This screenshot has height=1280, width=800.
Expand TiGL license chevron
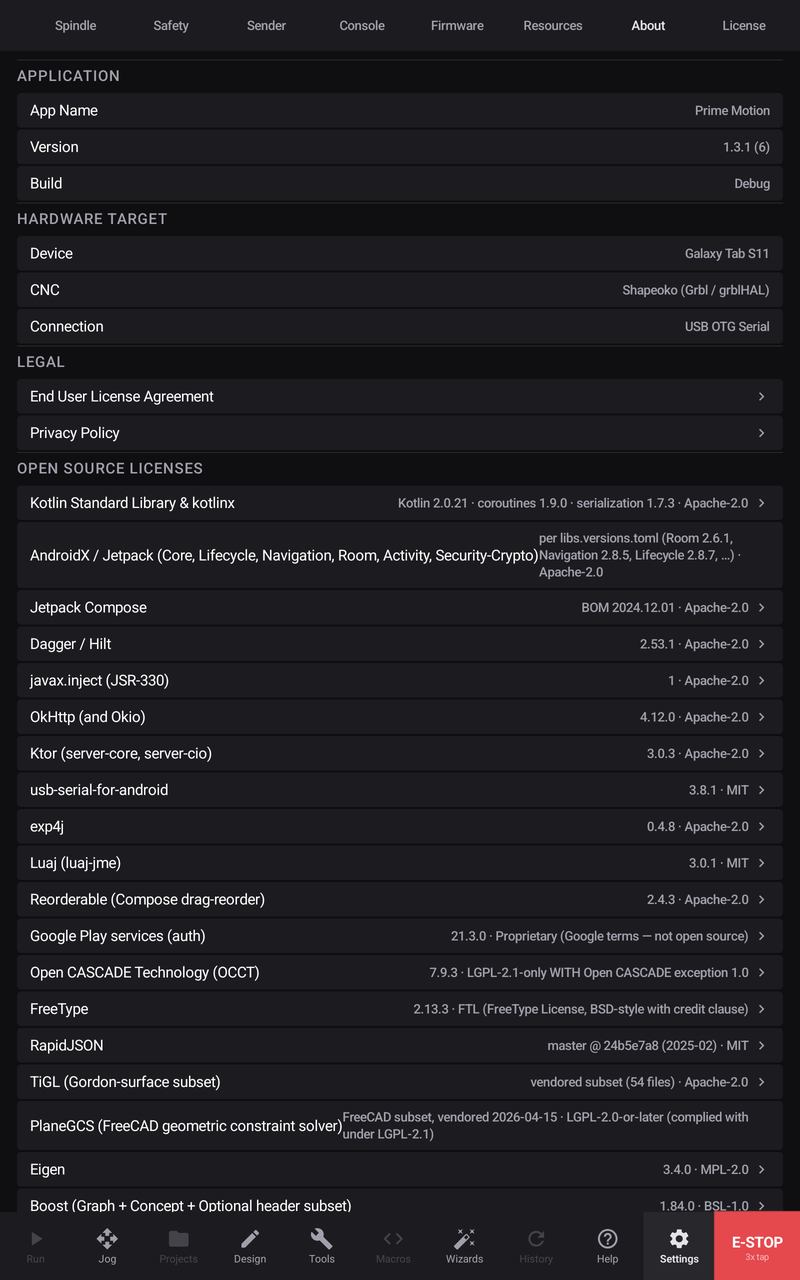point(762,1082)
